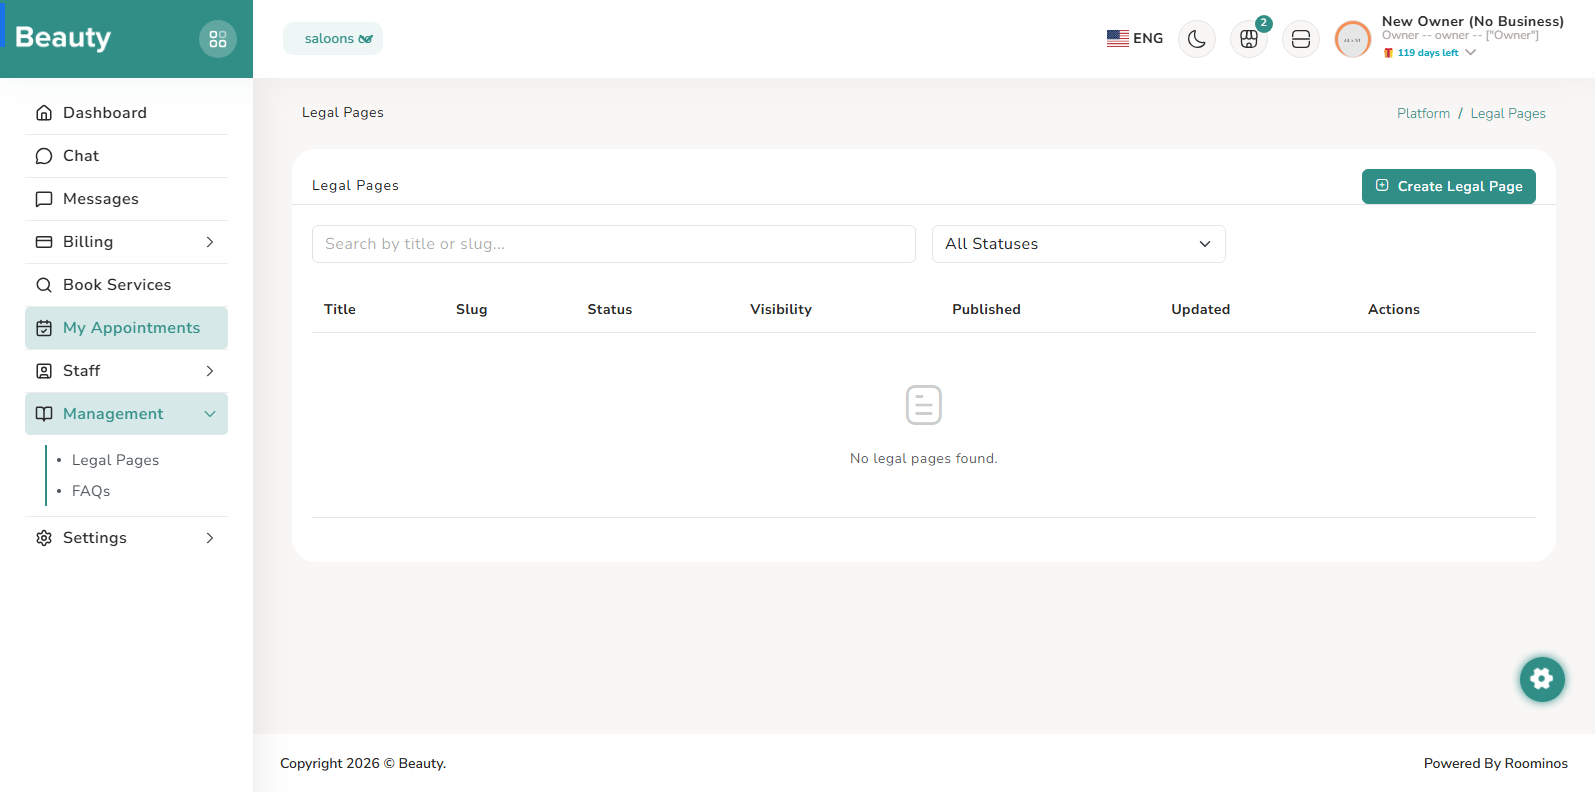Click Create Legal Page button
This screenshot has height=792, width=1595.
coord(1449,186)
